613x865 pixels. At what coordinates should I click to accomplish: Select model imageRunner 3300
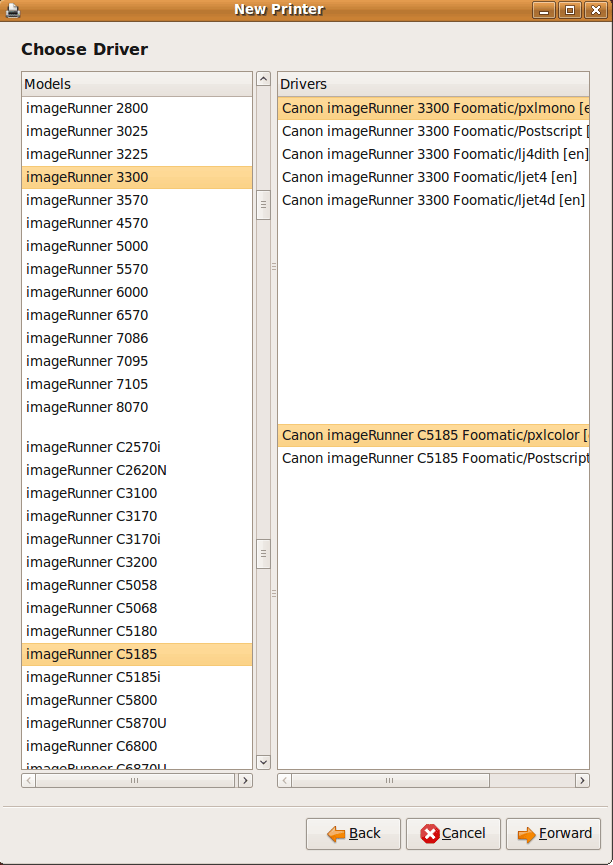tap(137, 177)
